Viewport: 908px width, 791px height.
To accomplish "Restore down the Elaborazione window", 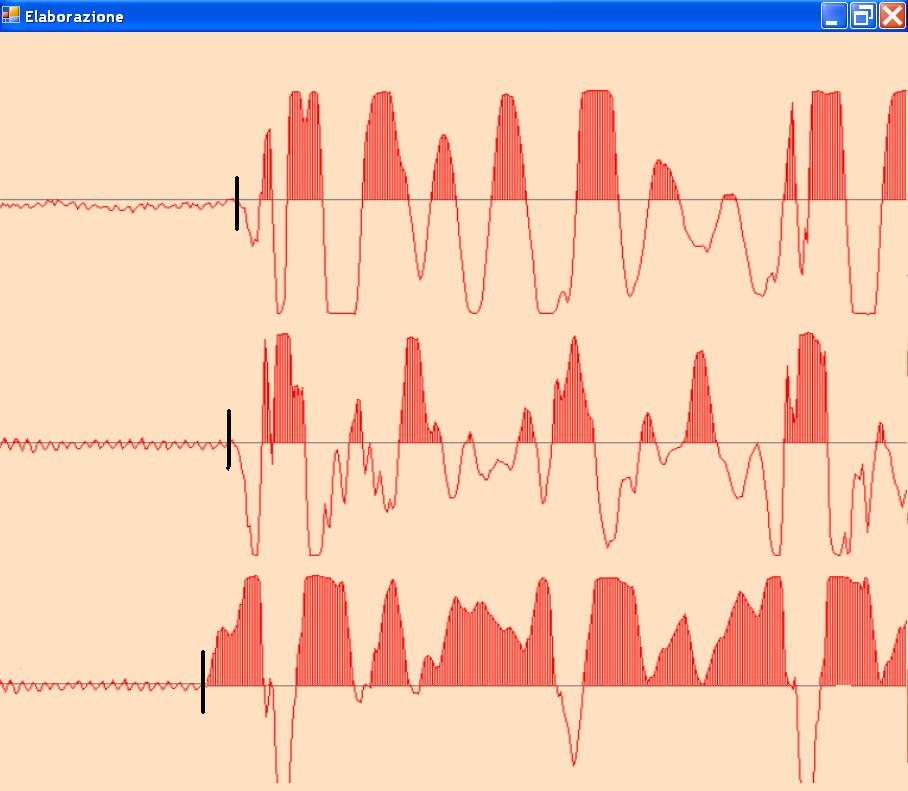I will (863, 16).
